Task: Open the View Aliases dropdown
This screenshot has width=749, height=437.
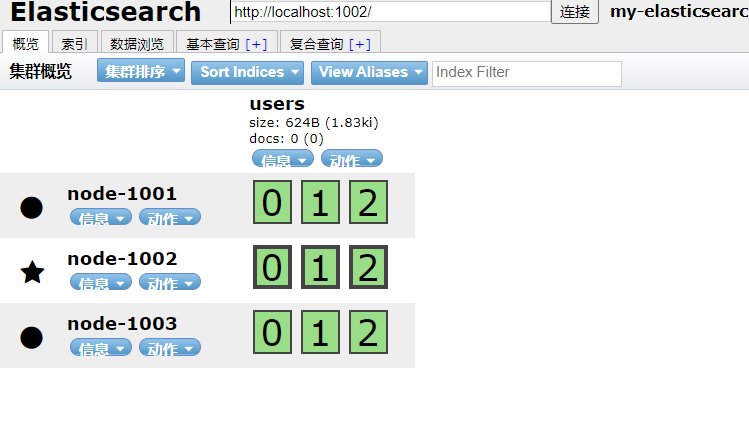Action: point(369,72)
